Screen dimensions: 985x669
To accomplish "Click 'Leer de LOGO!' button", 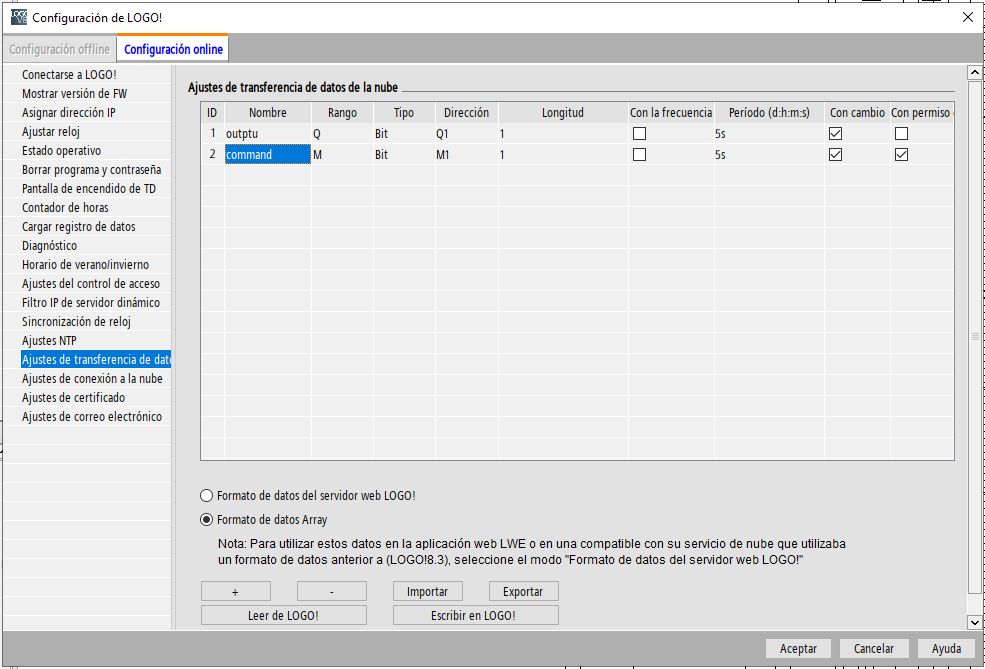I will [x=283, y=615].
